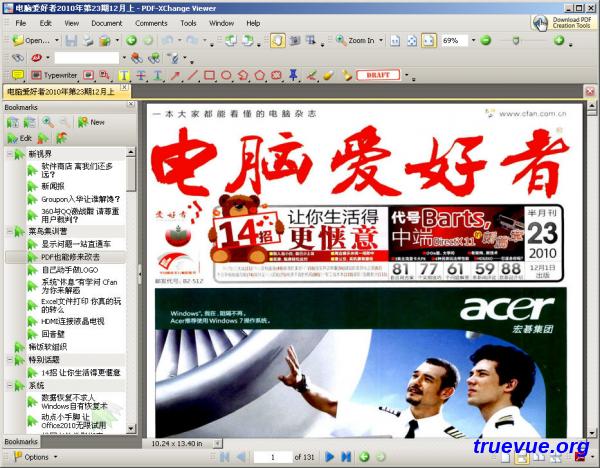Collapse the 特别话题 bookmark node

click(x=9, y=360)
